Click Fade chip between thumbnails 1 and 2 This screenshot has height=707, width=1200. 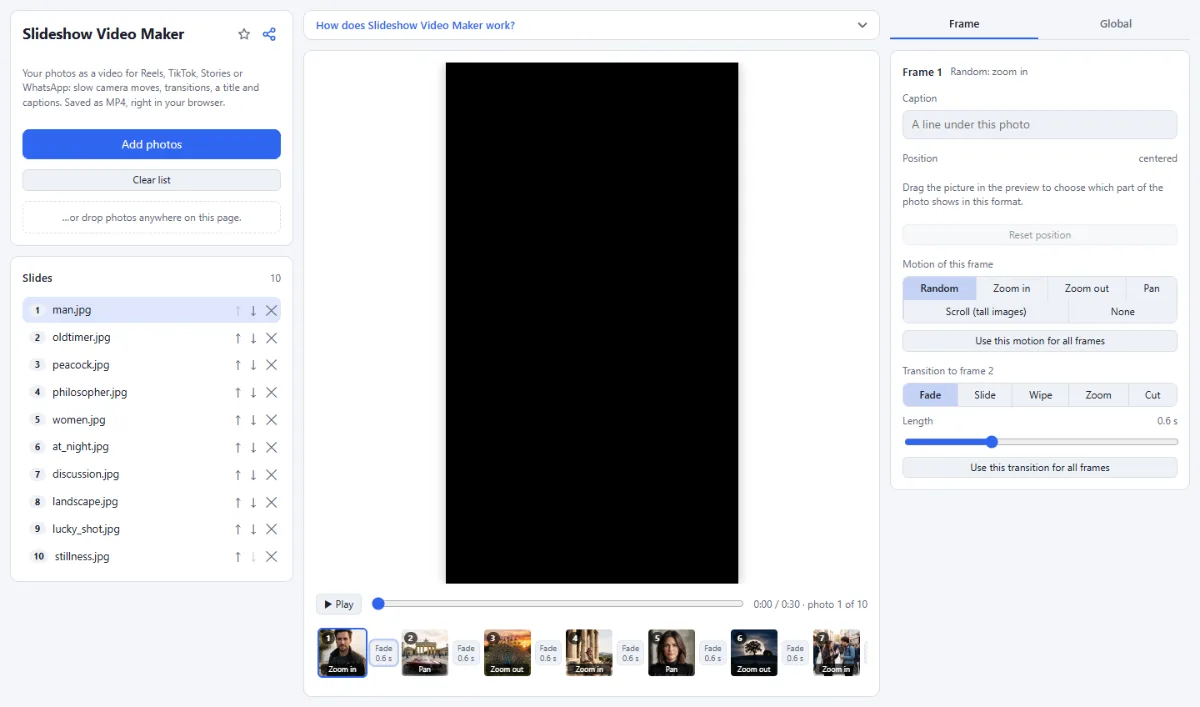tap(384, 653)
